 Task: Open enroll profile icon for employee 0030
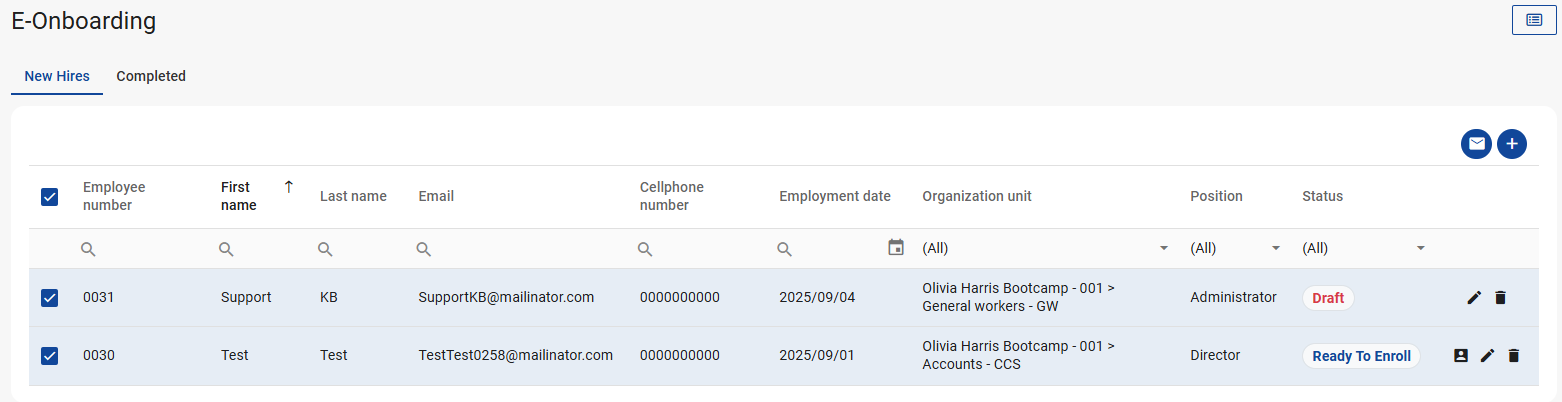(1461, 356)
